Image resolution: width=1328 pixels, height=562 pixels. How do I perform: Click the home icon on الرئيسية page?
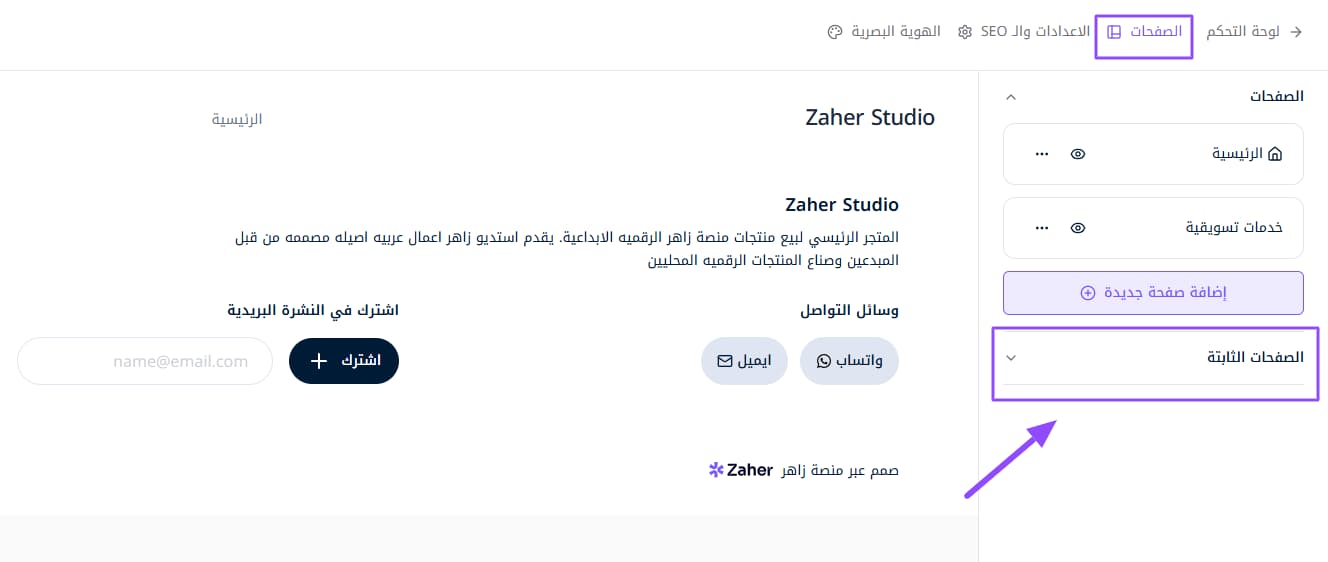[1274, 154]
